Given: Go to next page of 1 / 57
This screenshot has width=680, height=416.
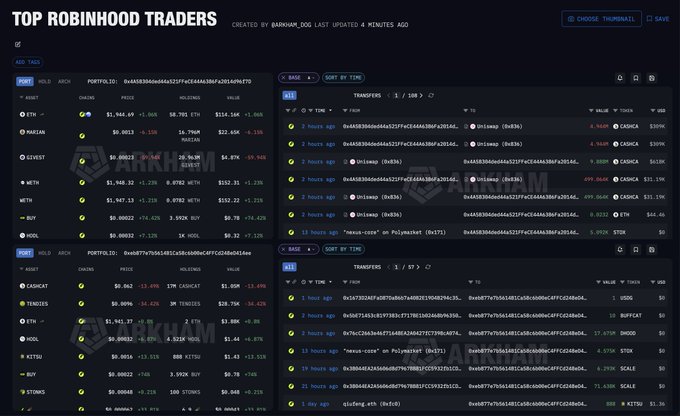Looking at the screenshot, I should [x=418, y=267].
